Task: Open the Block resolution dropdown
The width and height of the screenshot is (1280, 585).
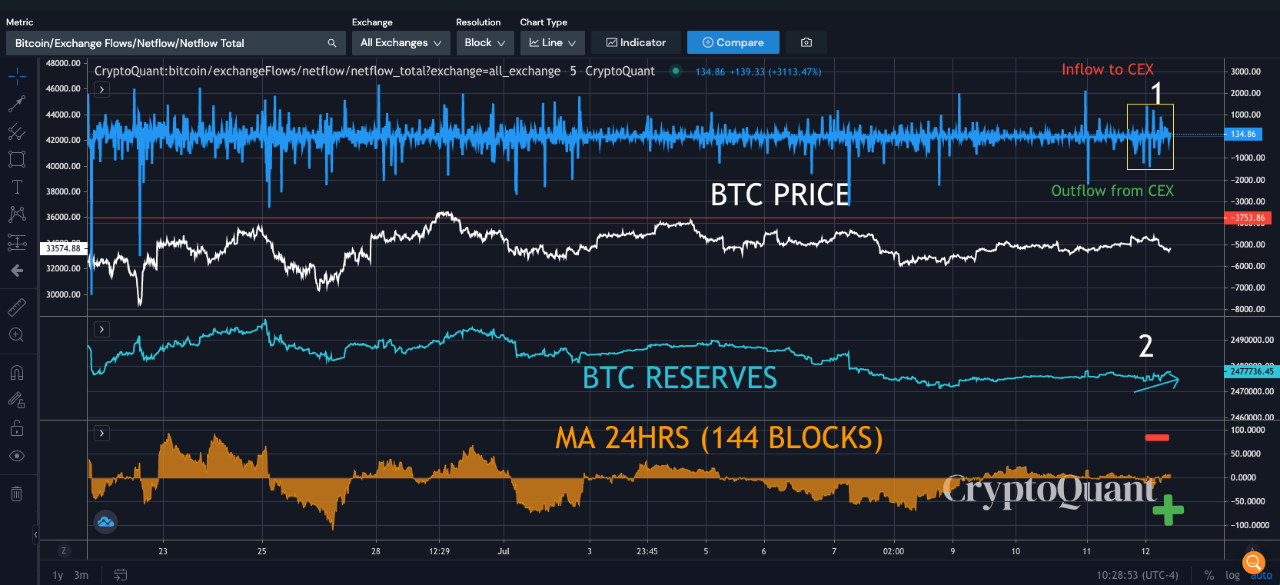Action: pos(484,42)
